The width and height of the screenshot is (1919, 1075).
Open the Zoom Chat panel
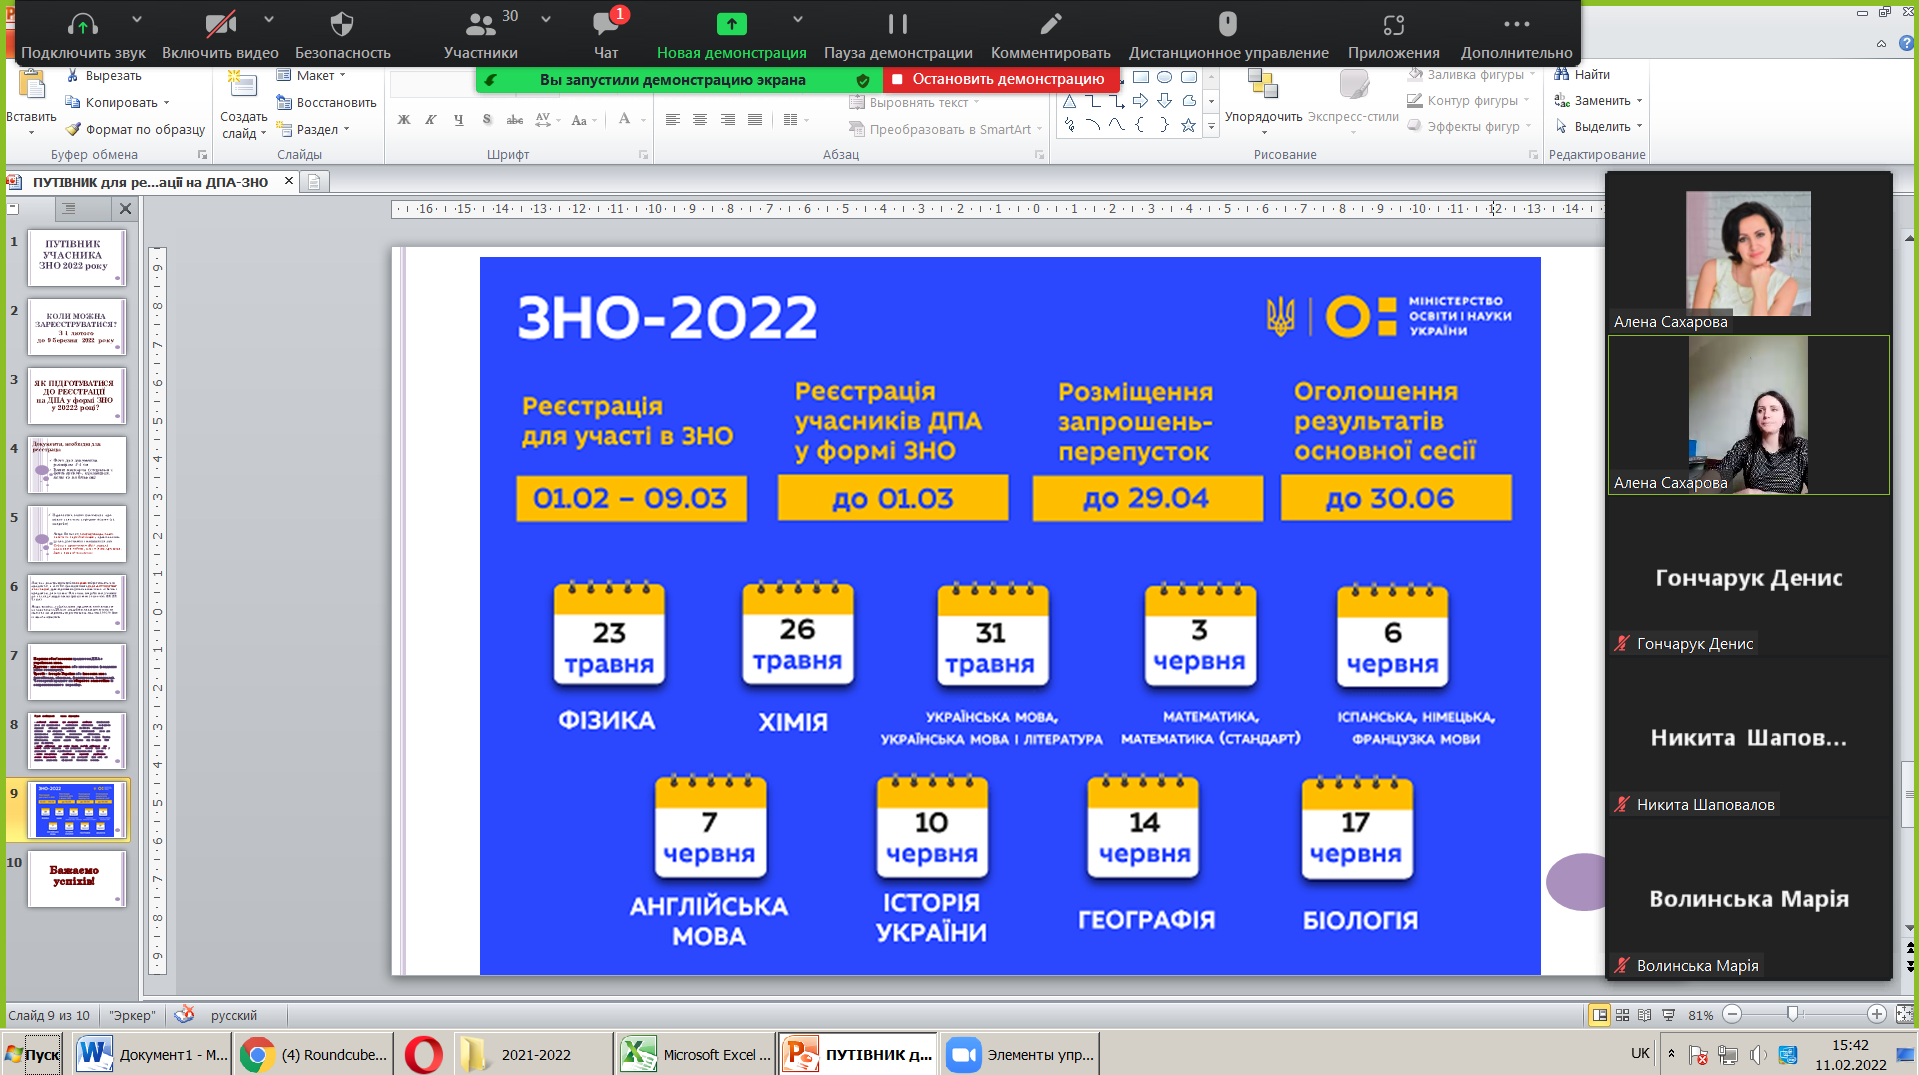(x=606, y=25)
